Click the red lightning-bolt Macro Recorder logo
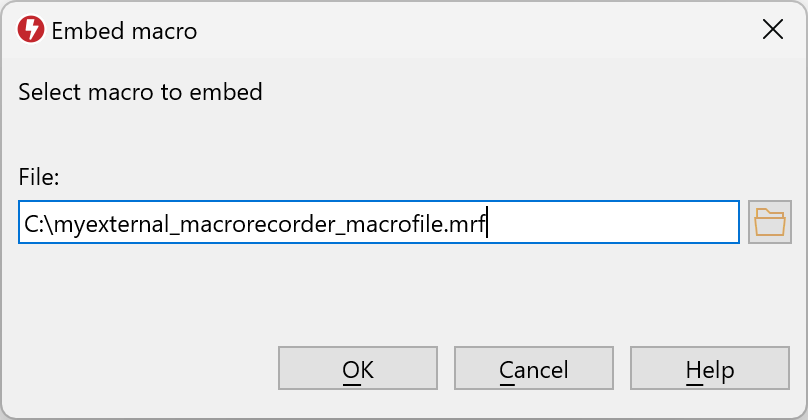Screen dimensions: 808x420 click(x=31, y=30)
